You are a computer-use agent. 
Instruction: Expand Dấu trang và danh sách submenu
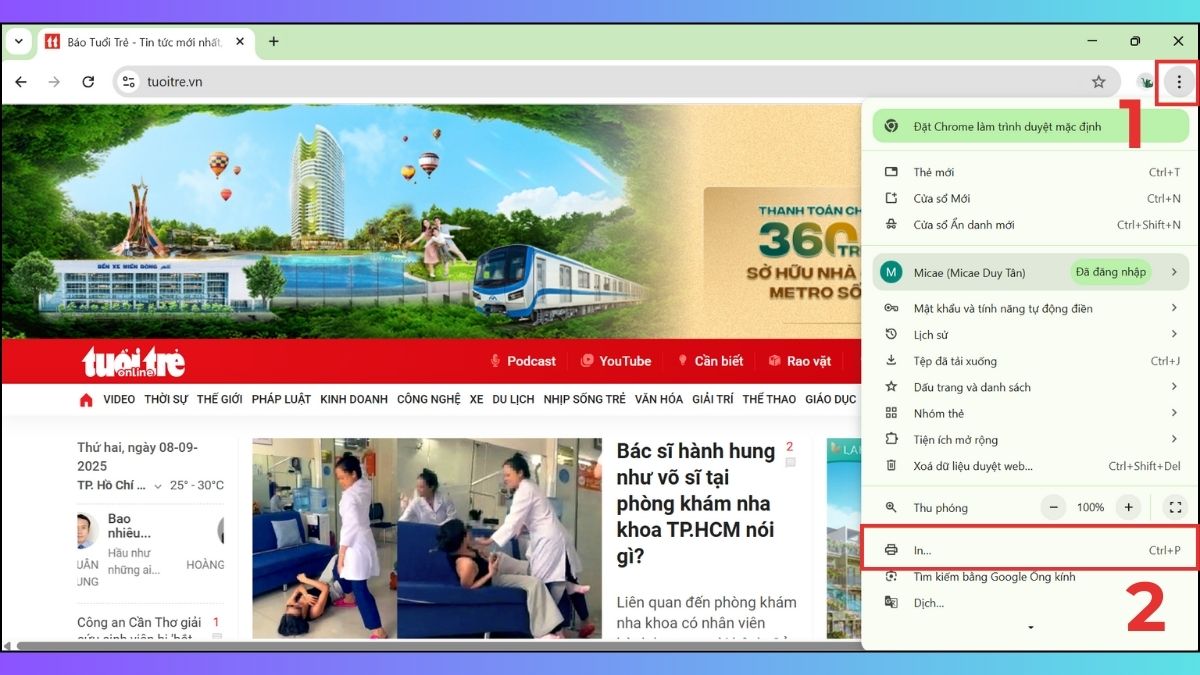[x=1175, y=386]
